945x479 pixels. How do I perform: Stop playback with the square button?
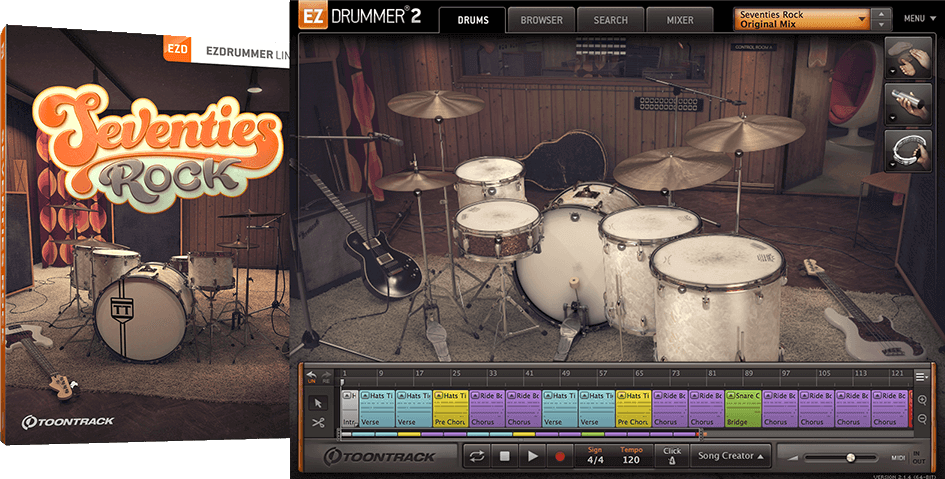tap(504, 456)
